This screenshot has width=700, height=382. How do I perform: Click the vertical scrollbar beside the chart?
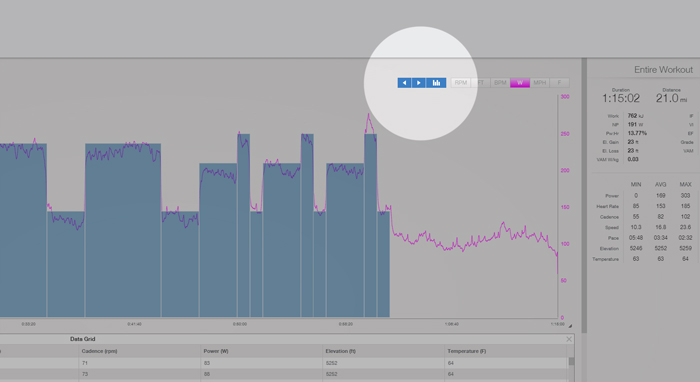point(584,195)
